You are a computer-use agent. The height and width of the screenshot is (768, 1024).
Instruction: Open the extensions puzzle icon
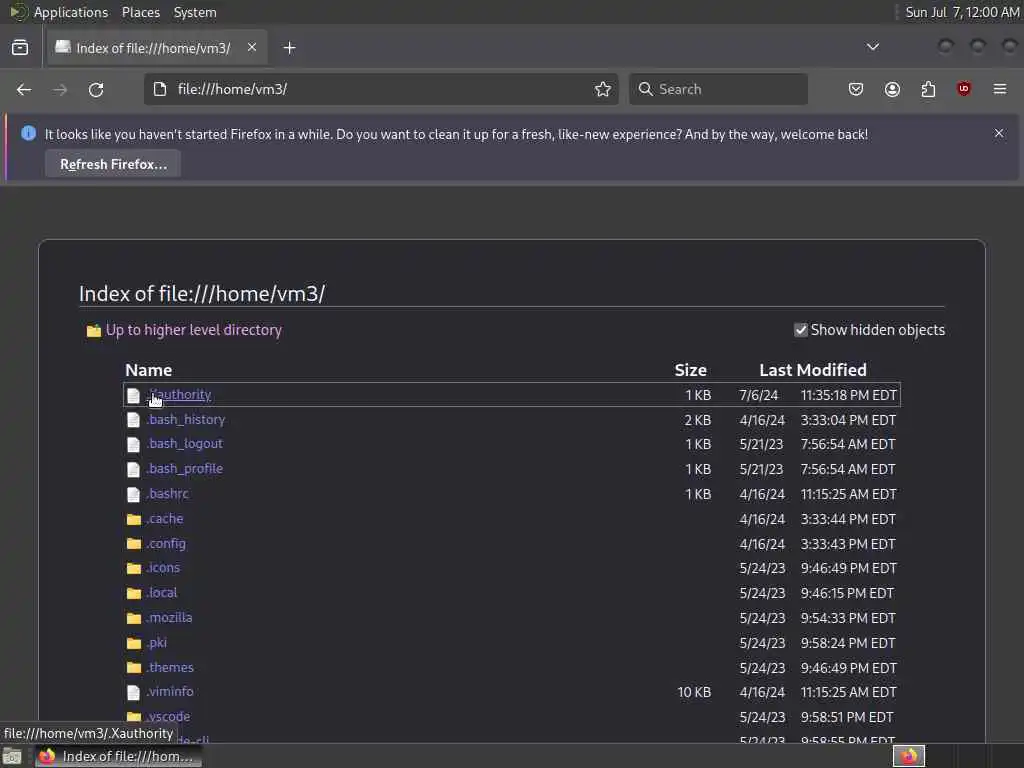tap(928, 89)
